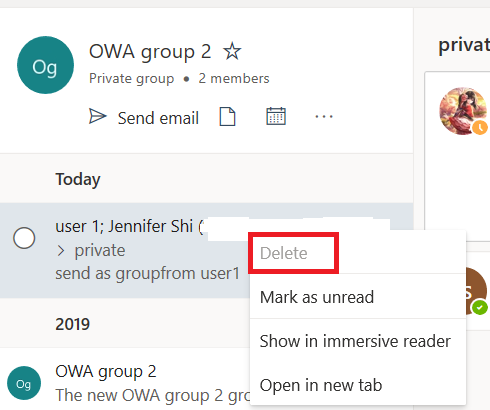Click the large Og group avatar

pyautogui.click(x=45, y=65)
